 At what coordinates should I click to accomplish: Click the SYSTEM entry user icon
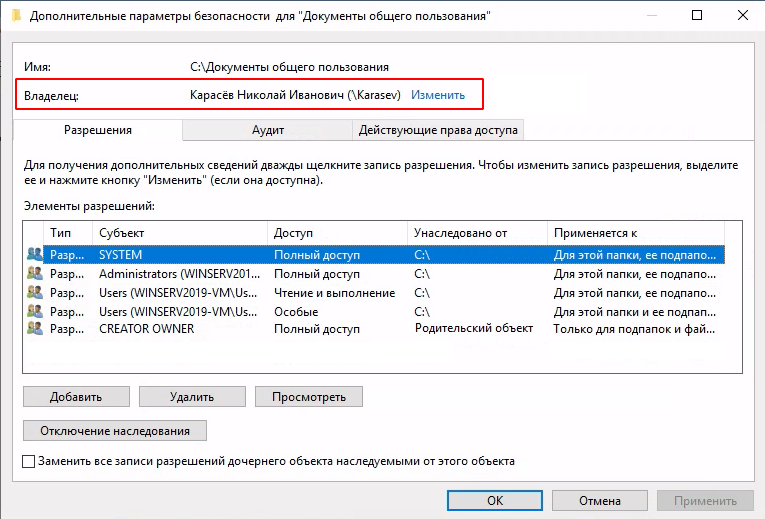35,255
